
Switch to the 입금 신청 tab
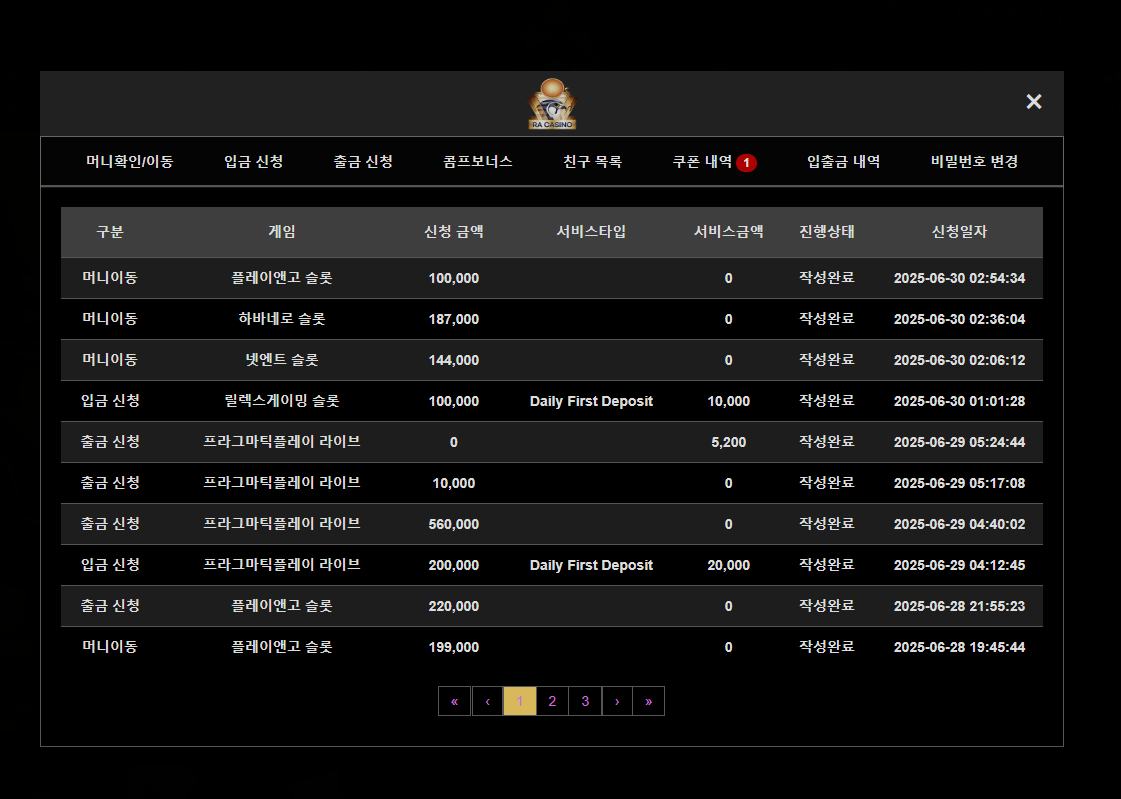click(x=253, y=161)
